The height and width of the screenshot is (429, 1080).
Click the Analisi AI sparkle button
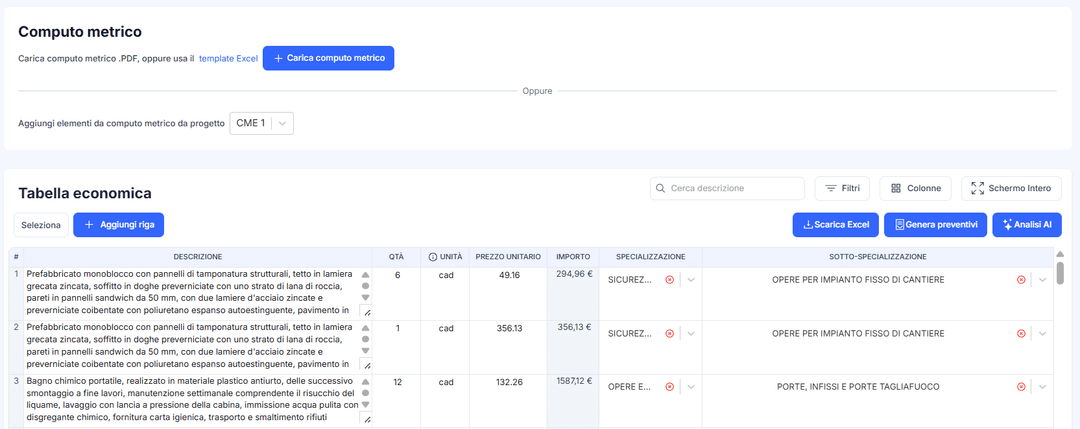[1026, 225]
